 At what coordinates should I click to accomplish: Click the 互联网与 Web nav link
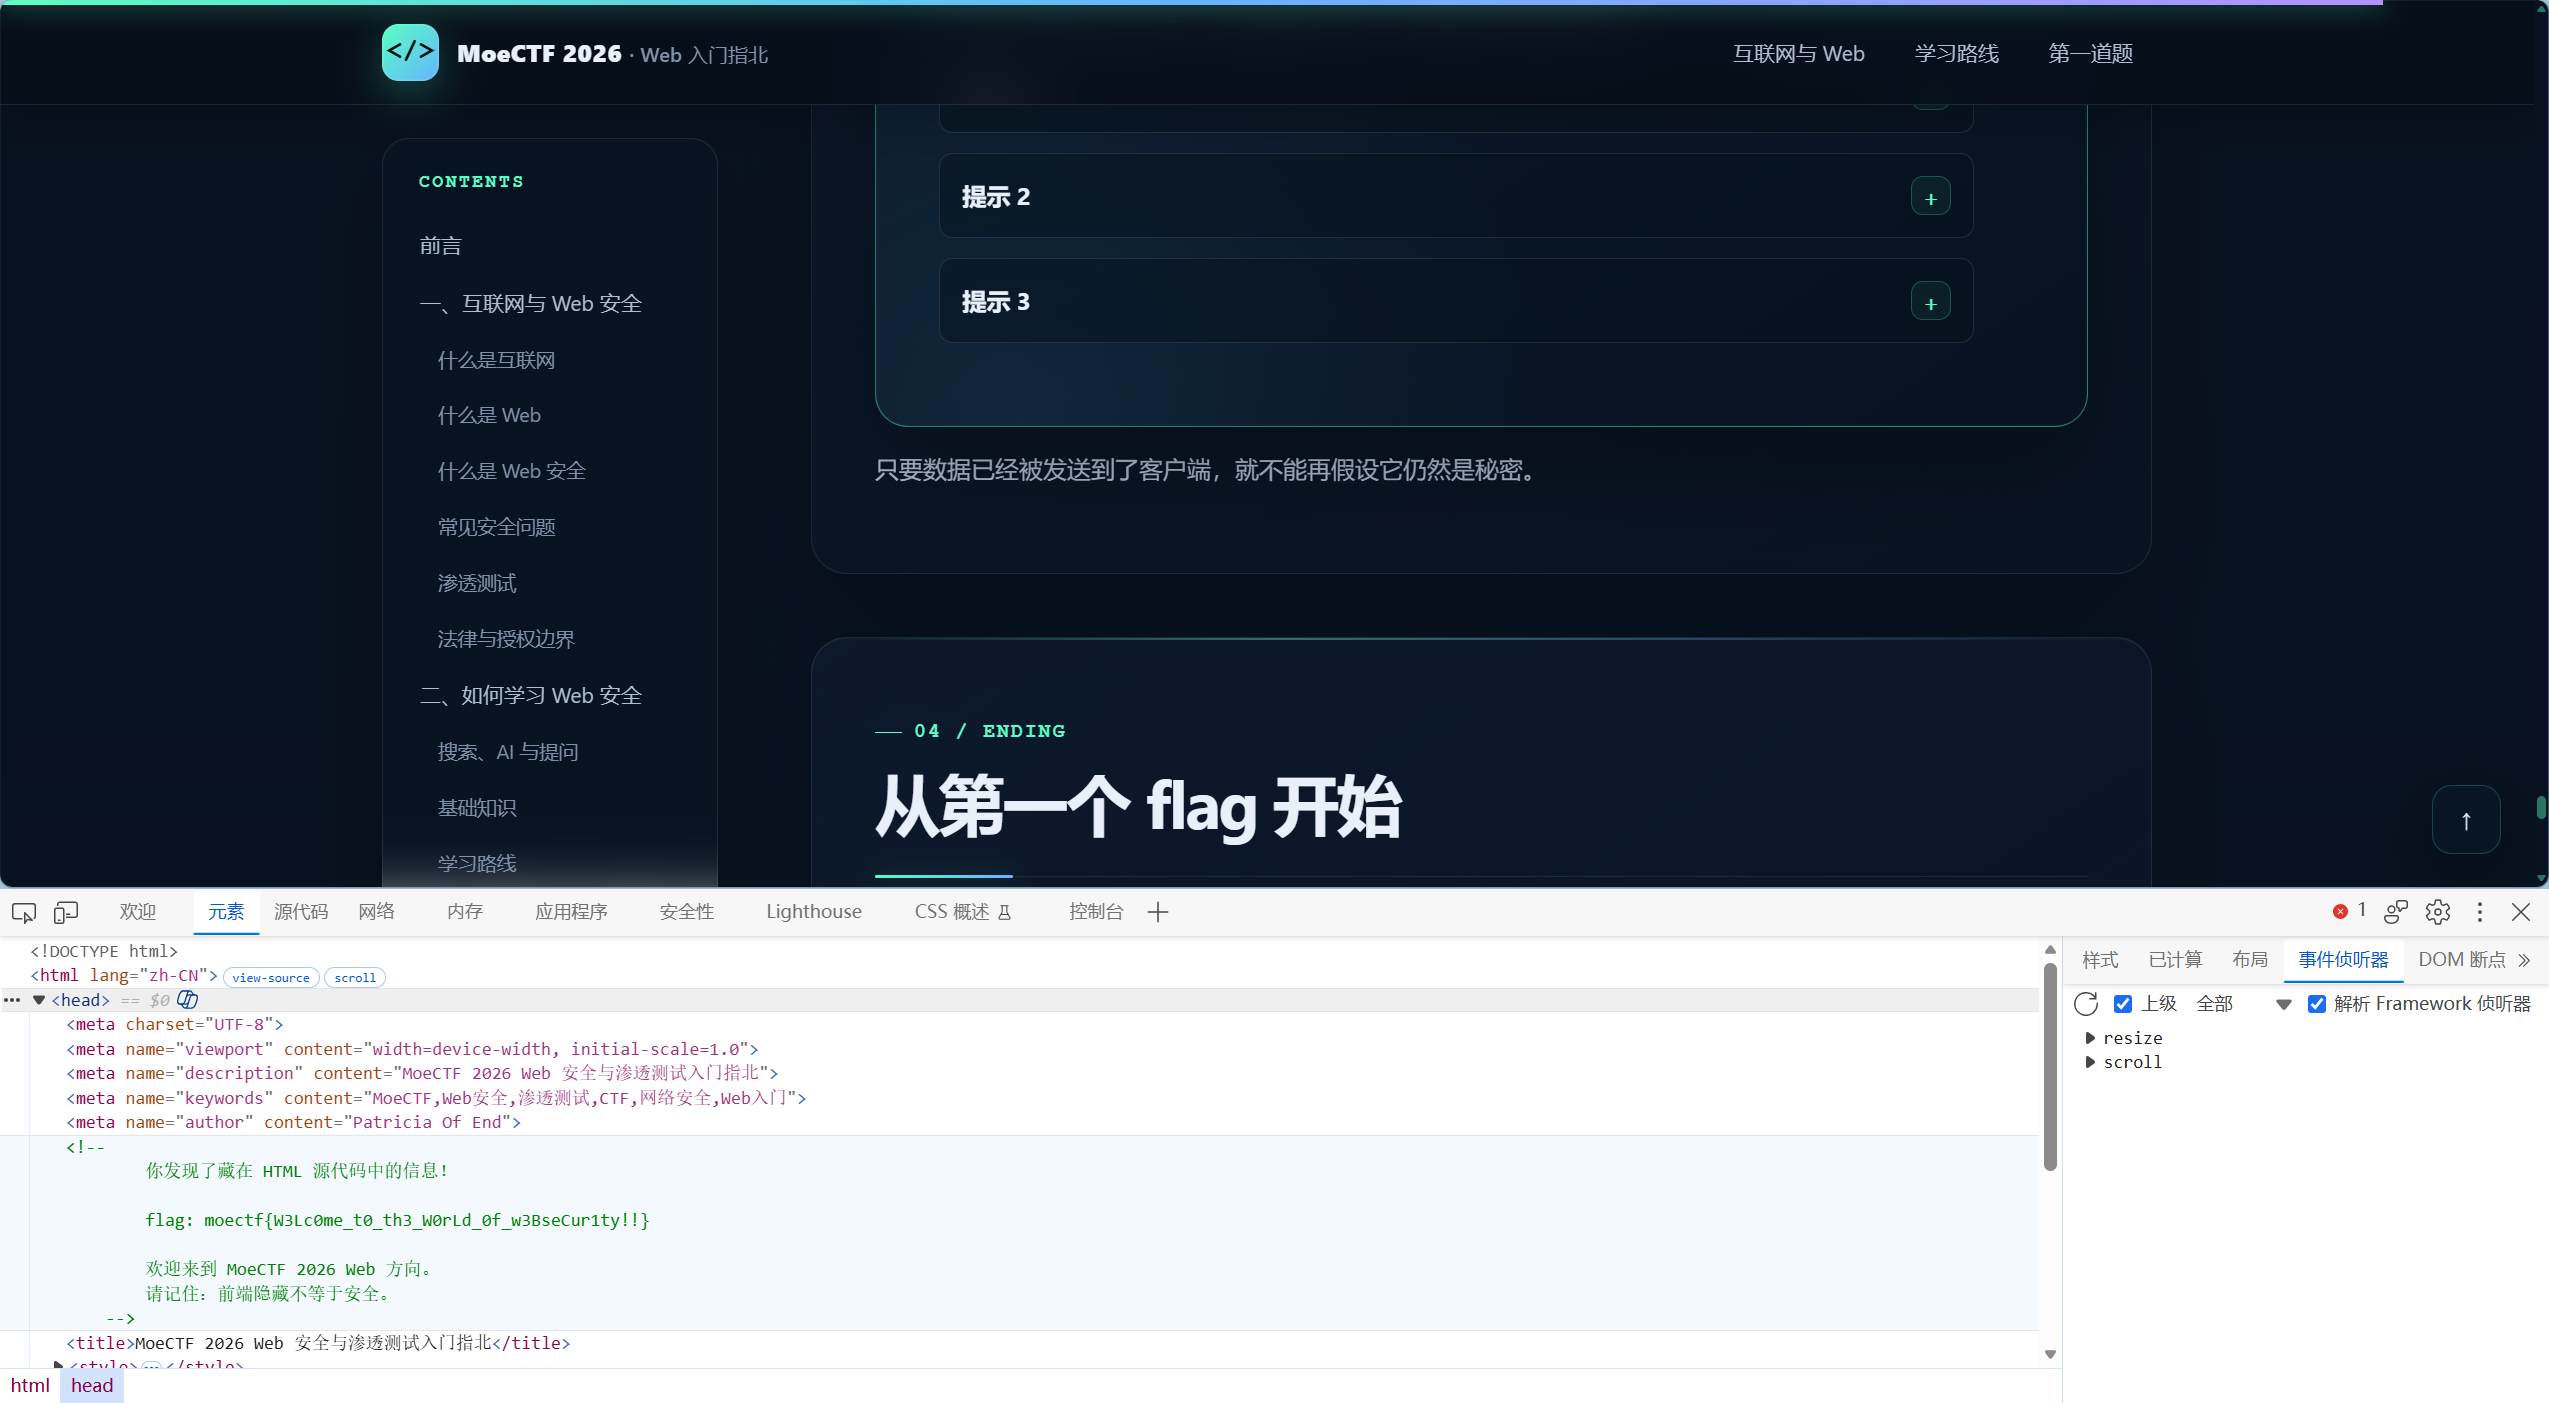click(x=1799, y=53)
